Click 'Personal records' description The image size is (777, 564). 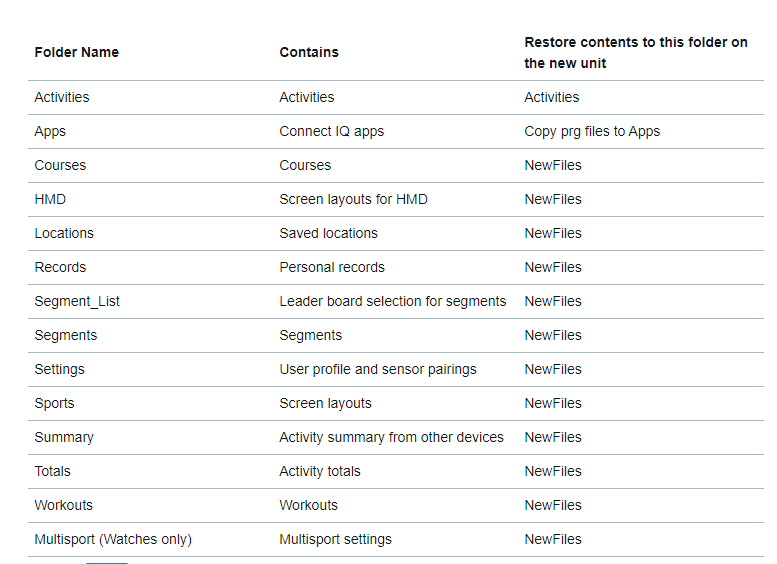[332, 267]
